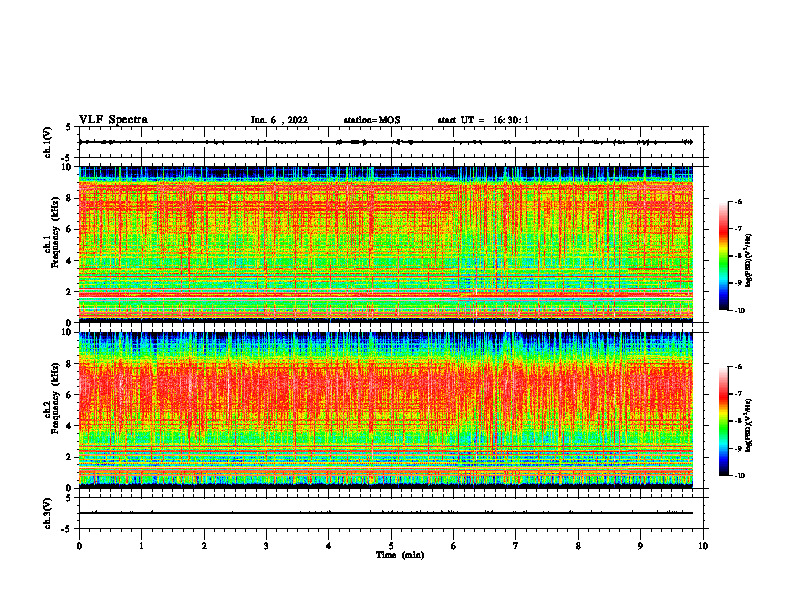Click the "ch.1(V)" waveform axis label
Viewport: 792px width, 612px height.
(x=47, y=142)
